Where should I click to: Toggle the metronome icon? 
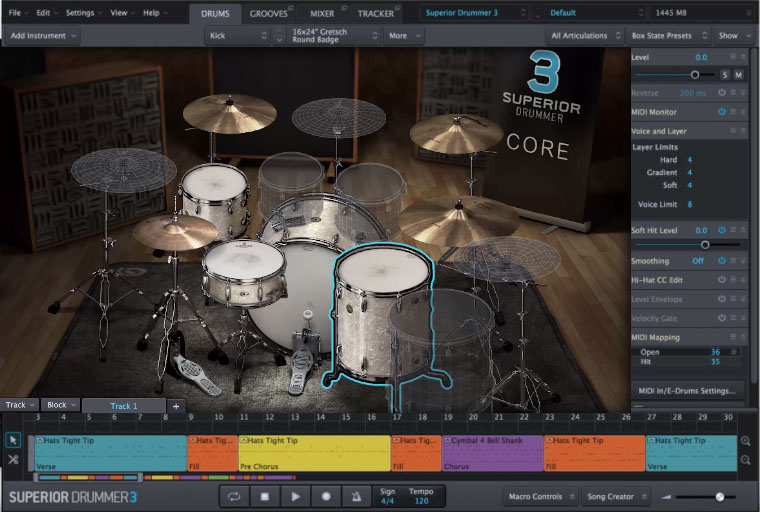[x=356, y=496]
